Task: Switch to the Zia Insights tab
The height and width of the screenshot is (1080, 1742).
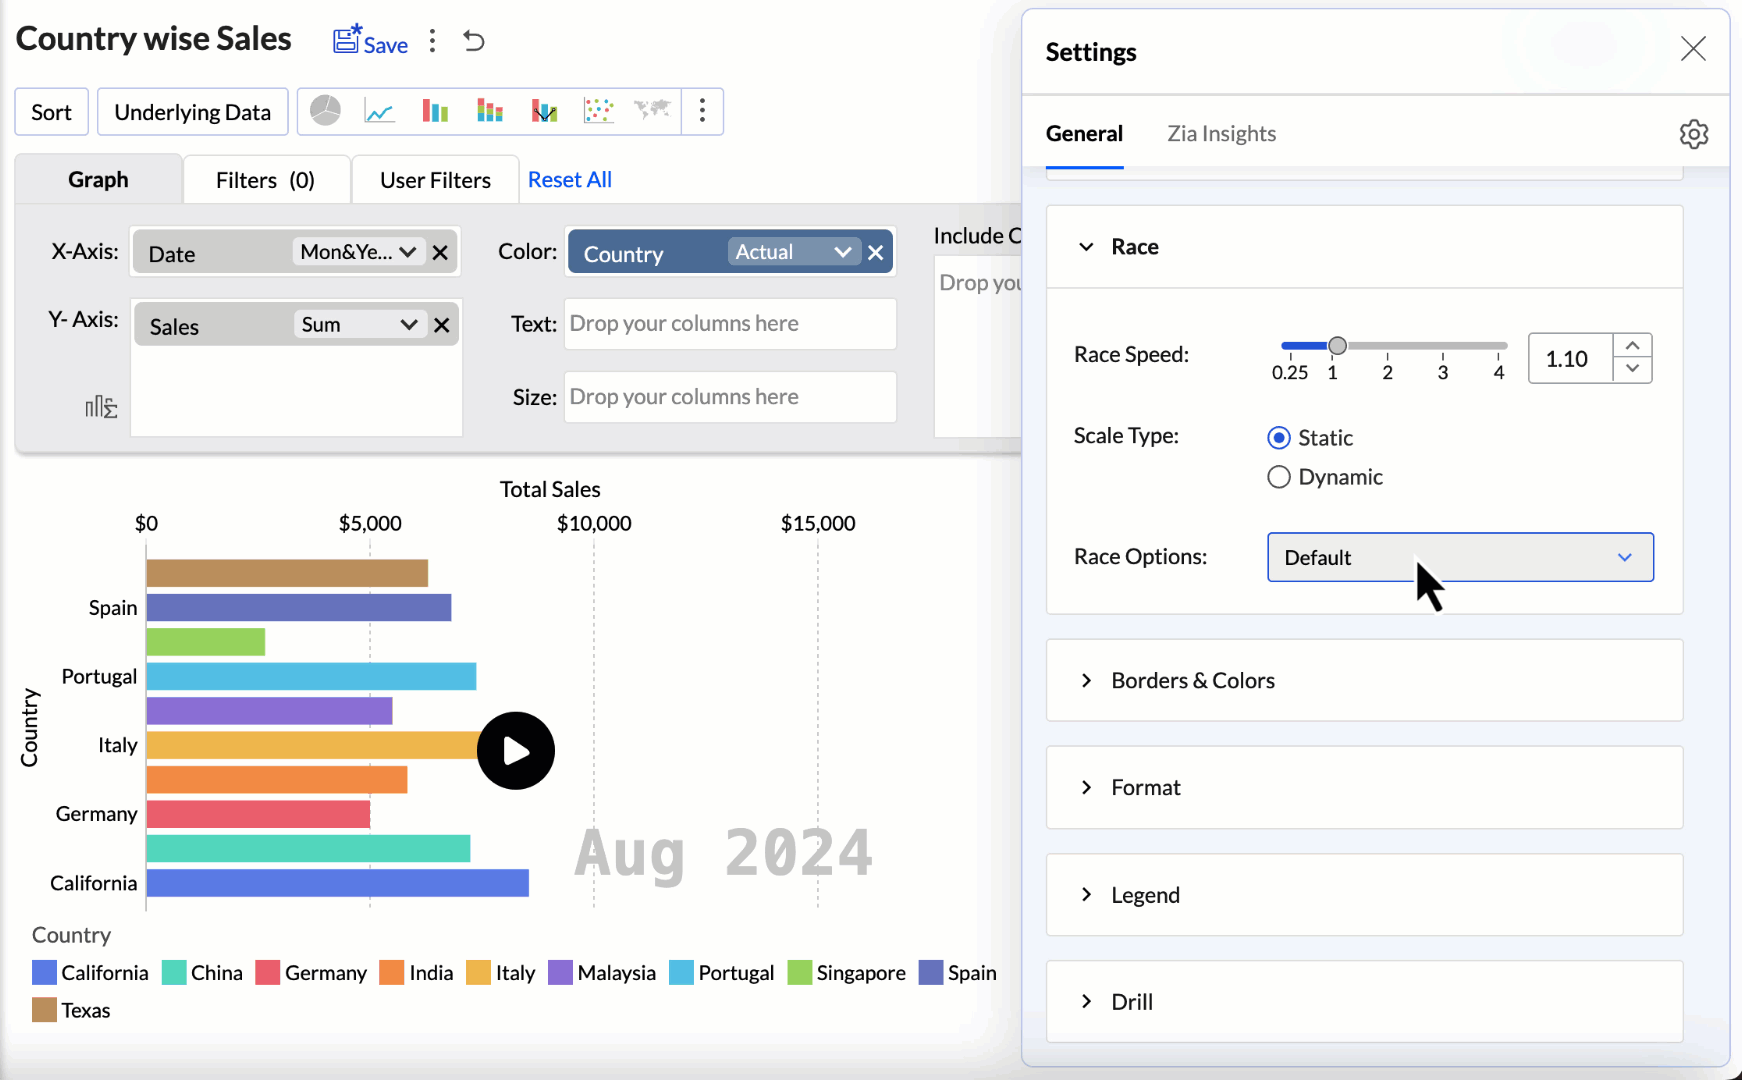Action: tap(1221, 133)
